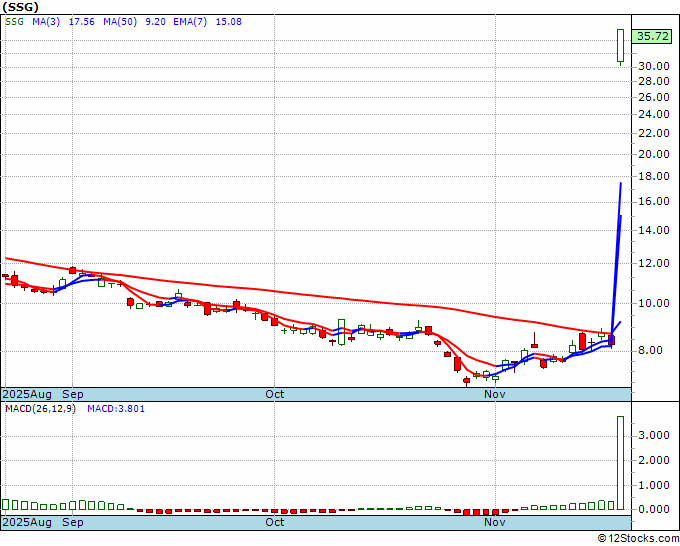This screenshot has height=546, width=680.
Task: Click the green SSG legend label
Action: pos(14,22)
